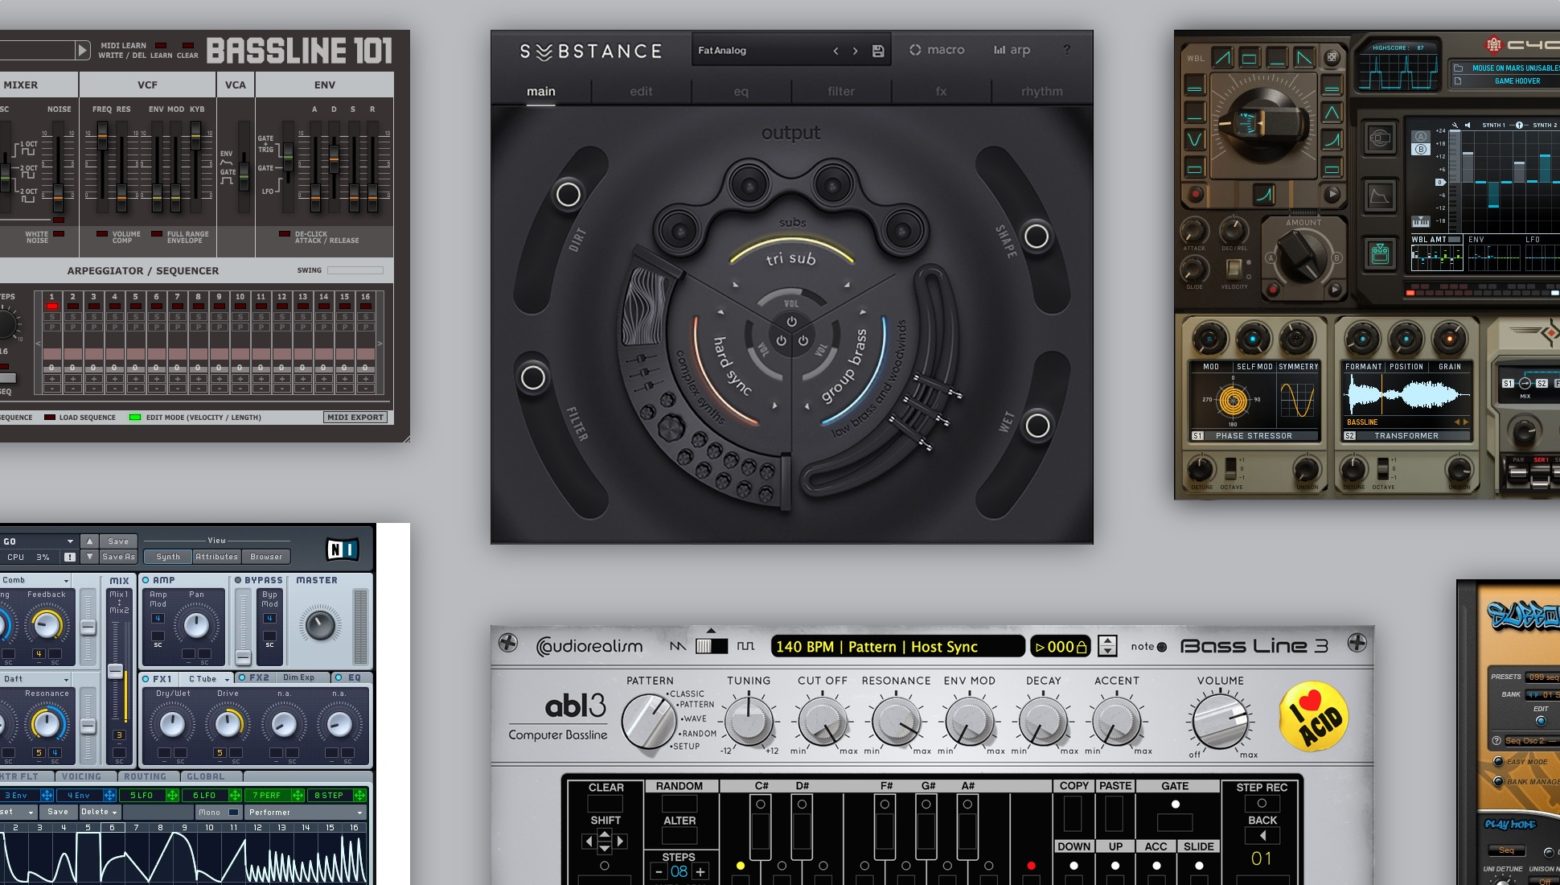Select the sawtooth waveform icon in ABL3

point(677,645)
